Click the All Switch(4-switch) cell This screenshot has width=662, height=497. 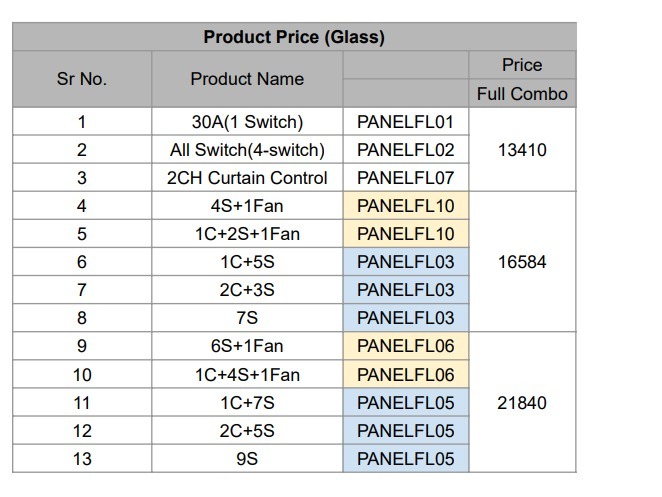pos(247,149)
